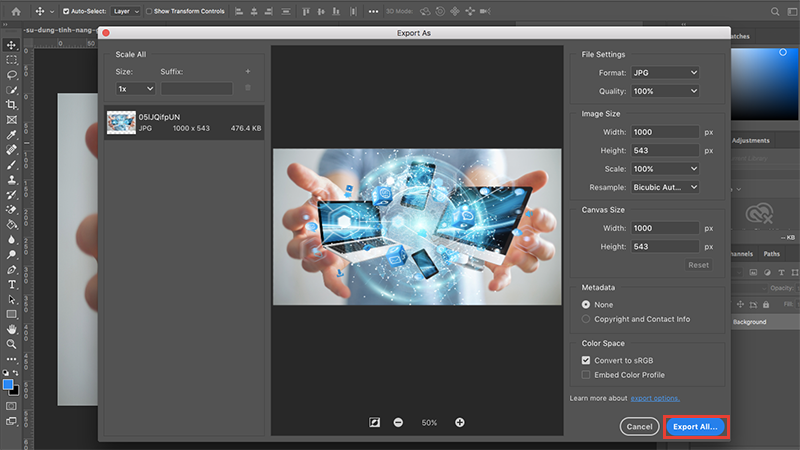Select the Eraser tool
The image size is (800, 450).
(11, 210)
